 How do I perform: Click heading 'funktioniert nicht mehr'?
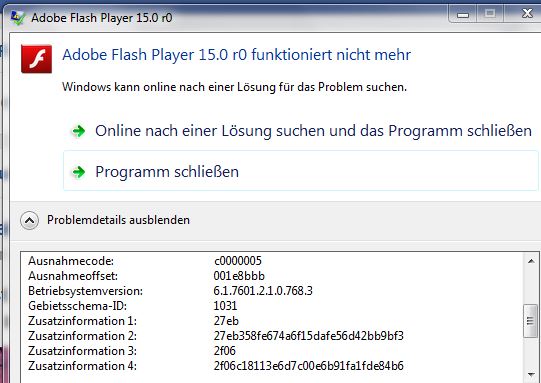[331, 55]
